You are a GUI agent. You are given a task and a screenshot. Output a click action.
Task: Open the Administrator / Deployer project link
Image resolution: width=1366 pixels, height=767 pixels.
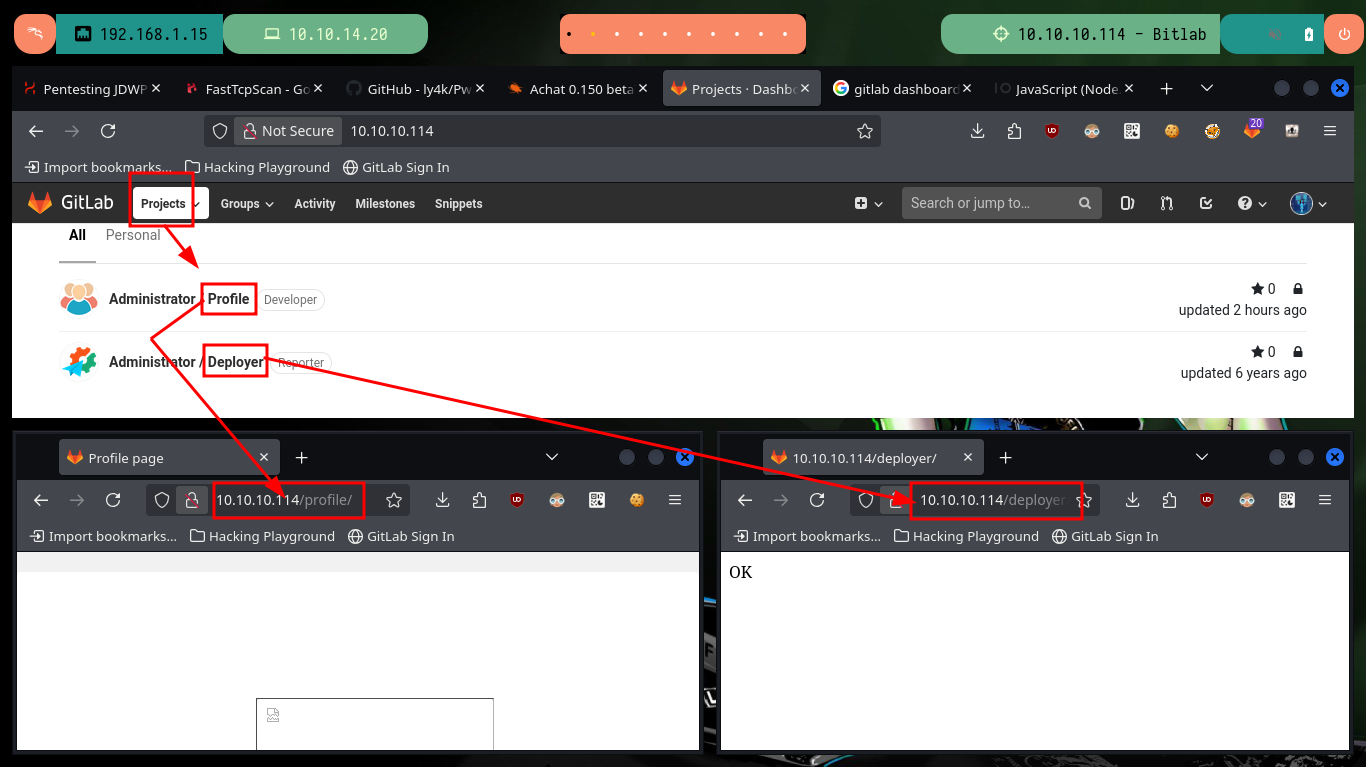pyautogui.click(x=187, y=362)
